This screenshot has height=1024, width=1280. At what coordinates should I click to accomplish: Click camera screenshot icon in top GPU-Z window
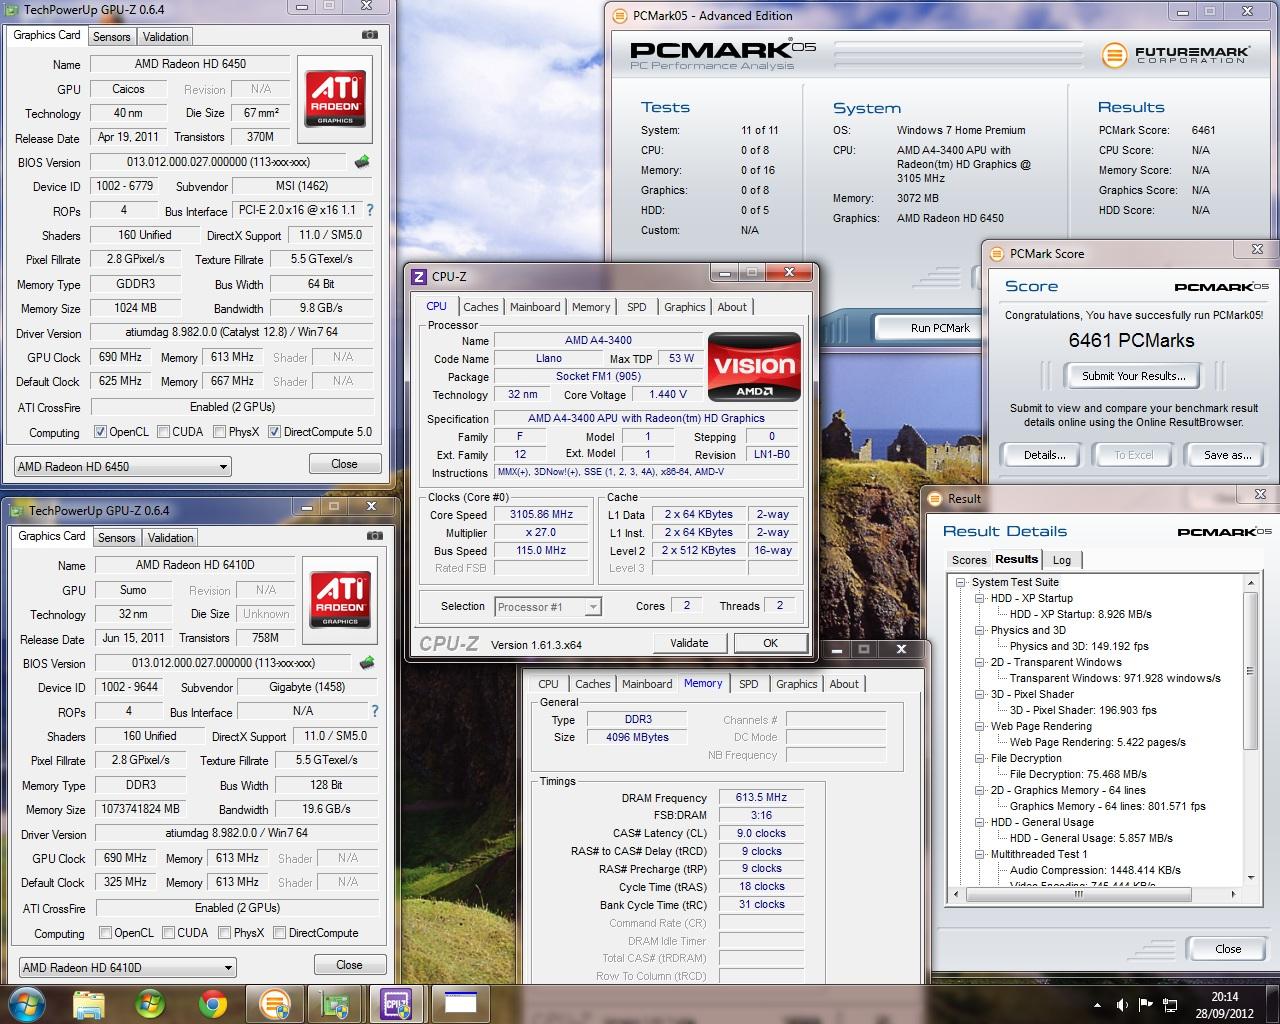click(x=369, y=34)
